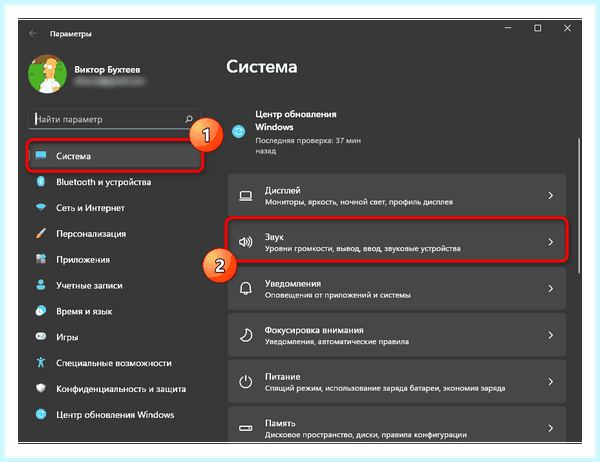Minimize the Параметры window
The width and height of the screenshot is (600, 462).
coord(508,28)
